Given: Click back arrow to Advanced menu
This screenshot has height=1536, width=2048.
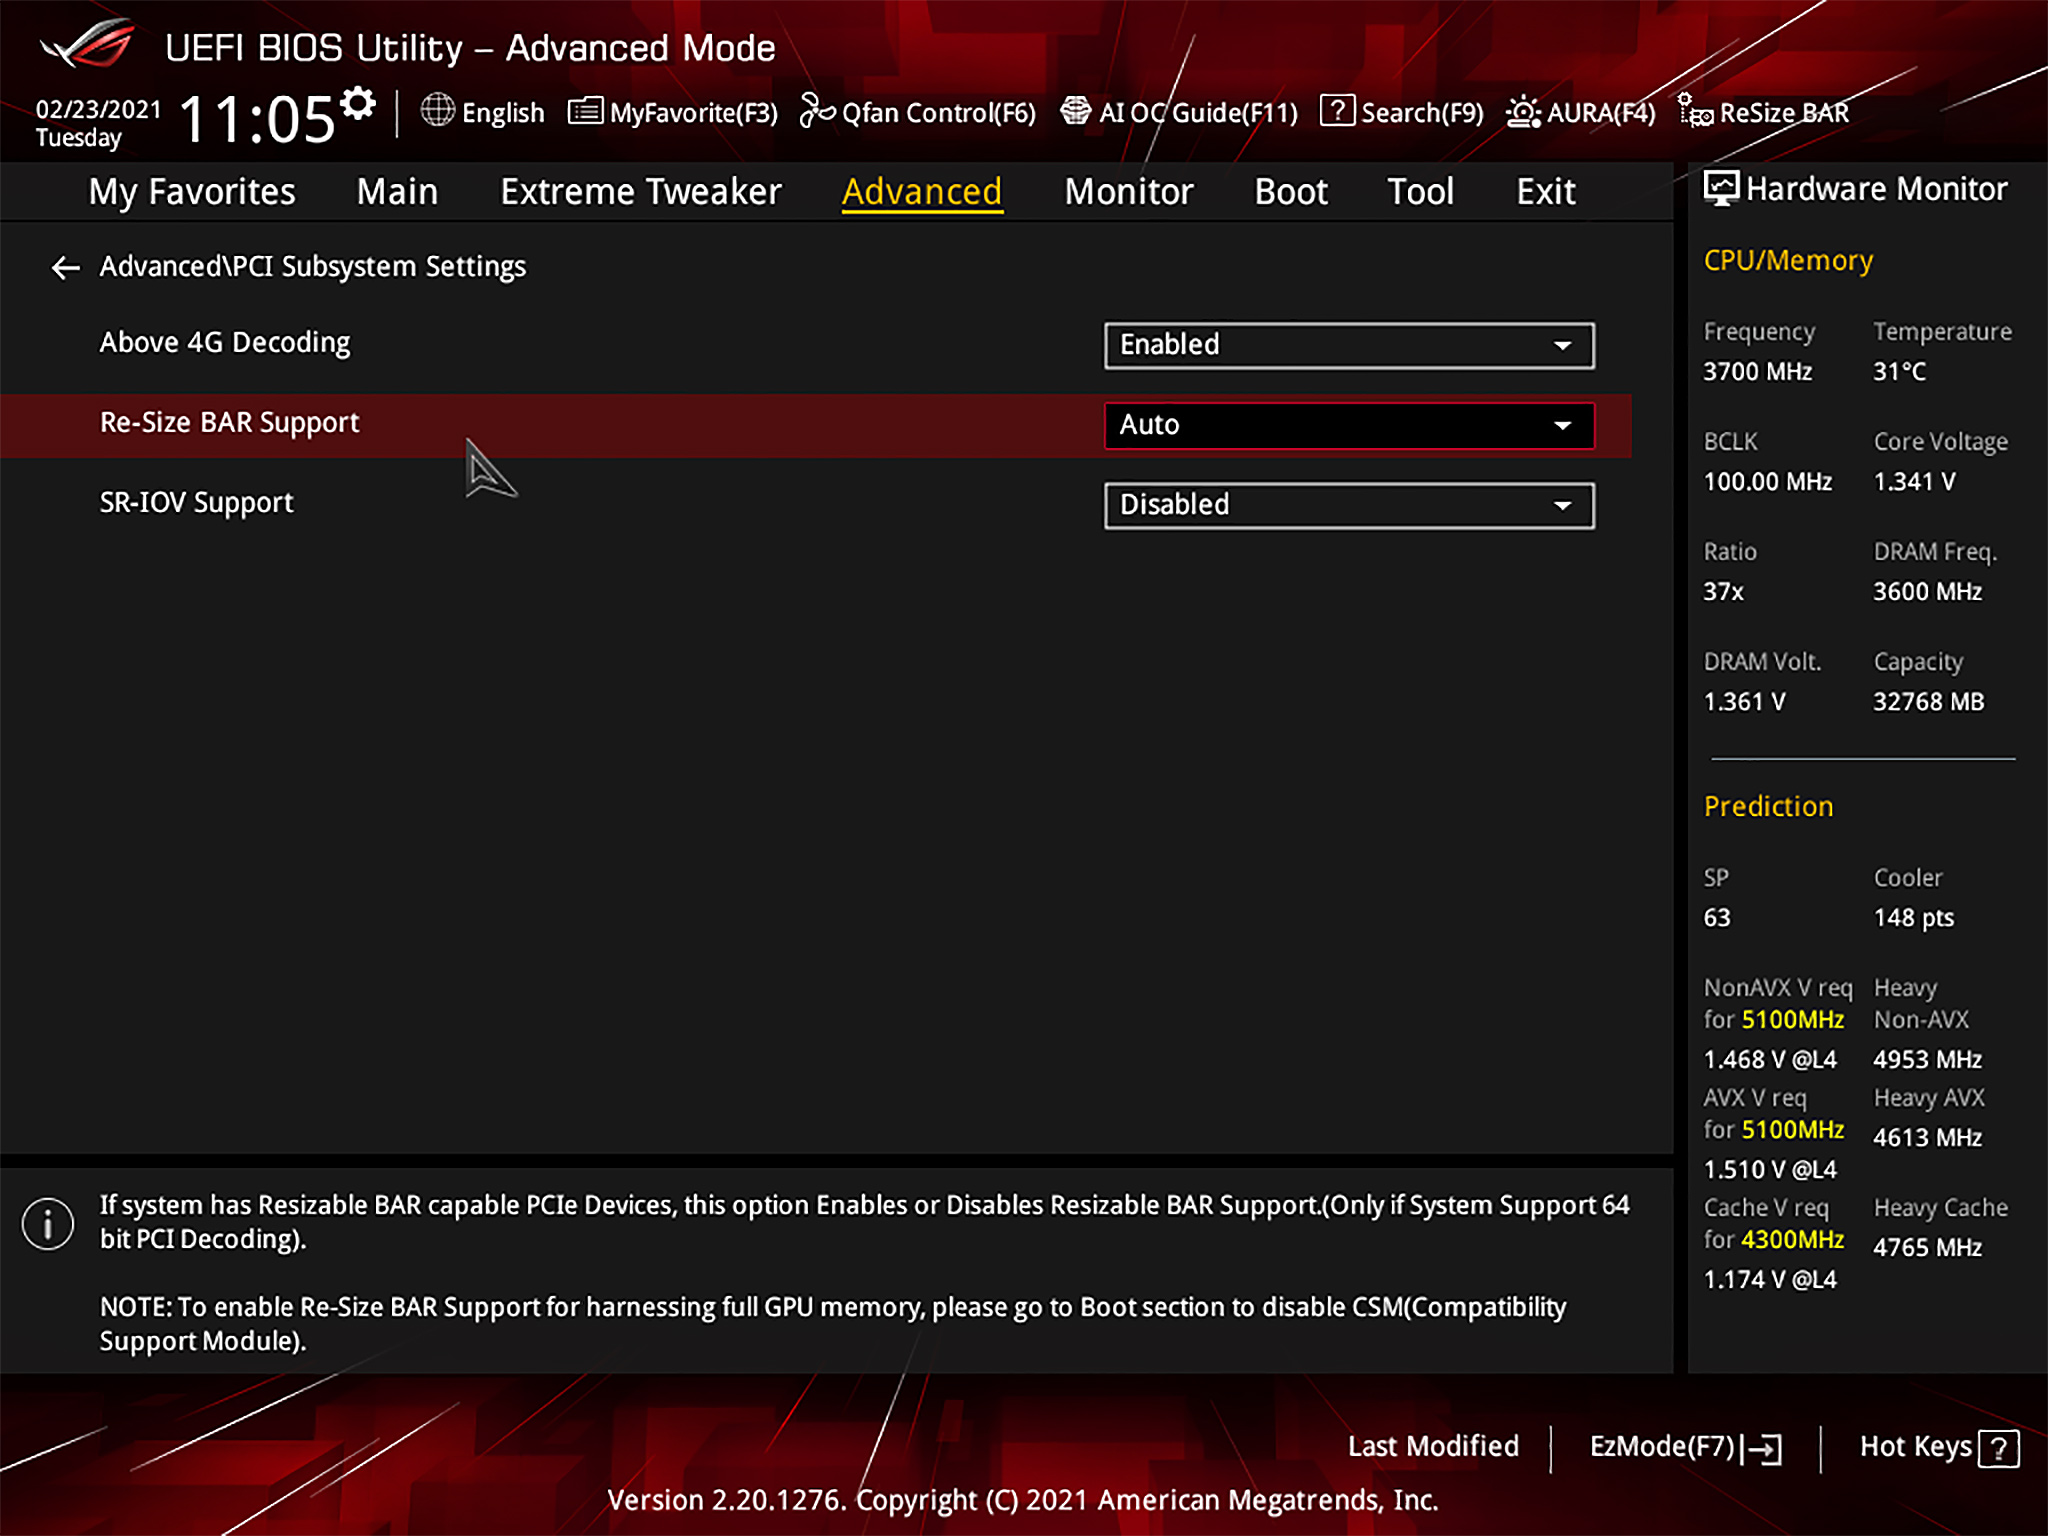Looking at the screenshot, I should pyautogui.click(x=65, y=267).
